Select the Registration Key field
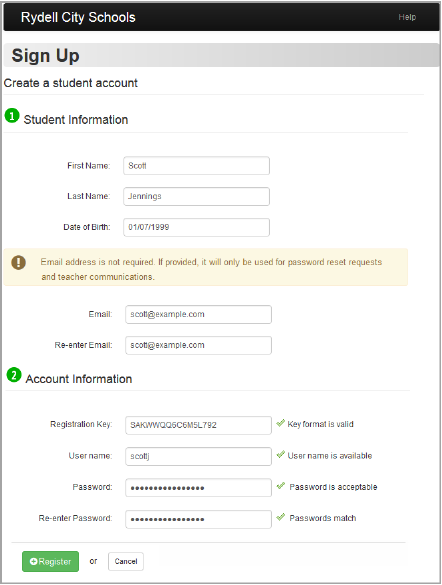Image resolution: width=442 pixels, height=585 pixels. click(198, 425)
